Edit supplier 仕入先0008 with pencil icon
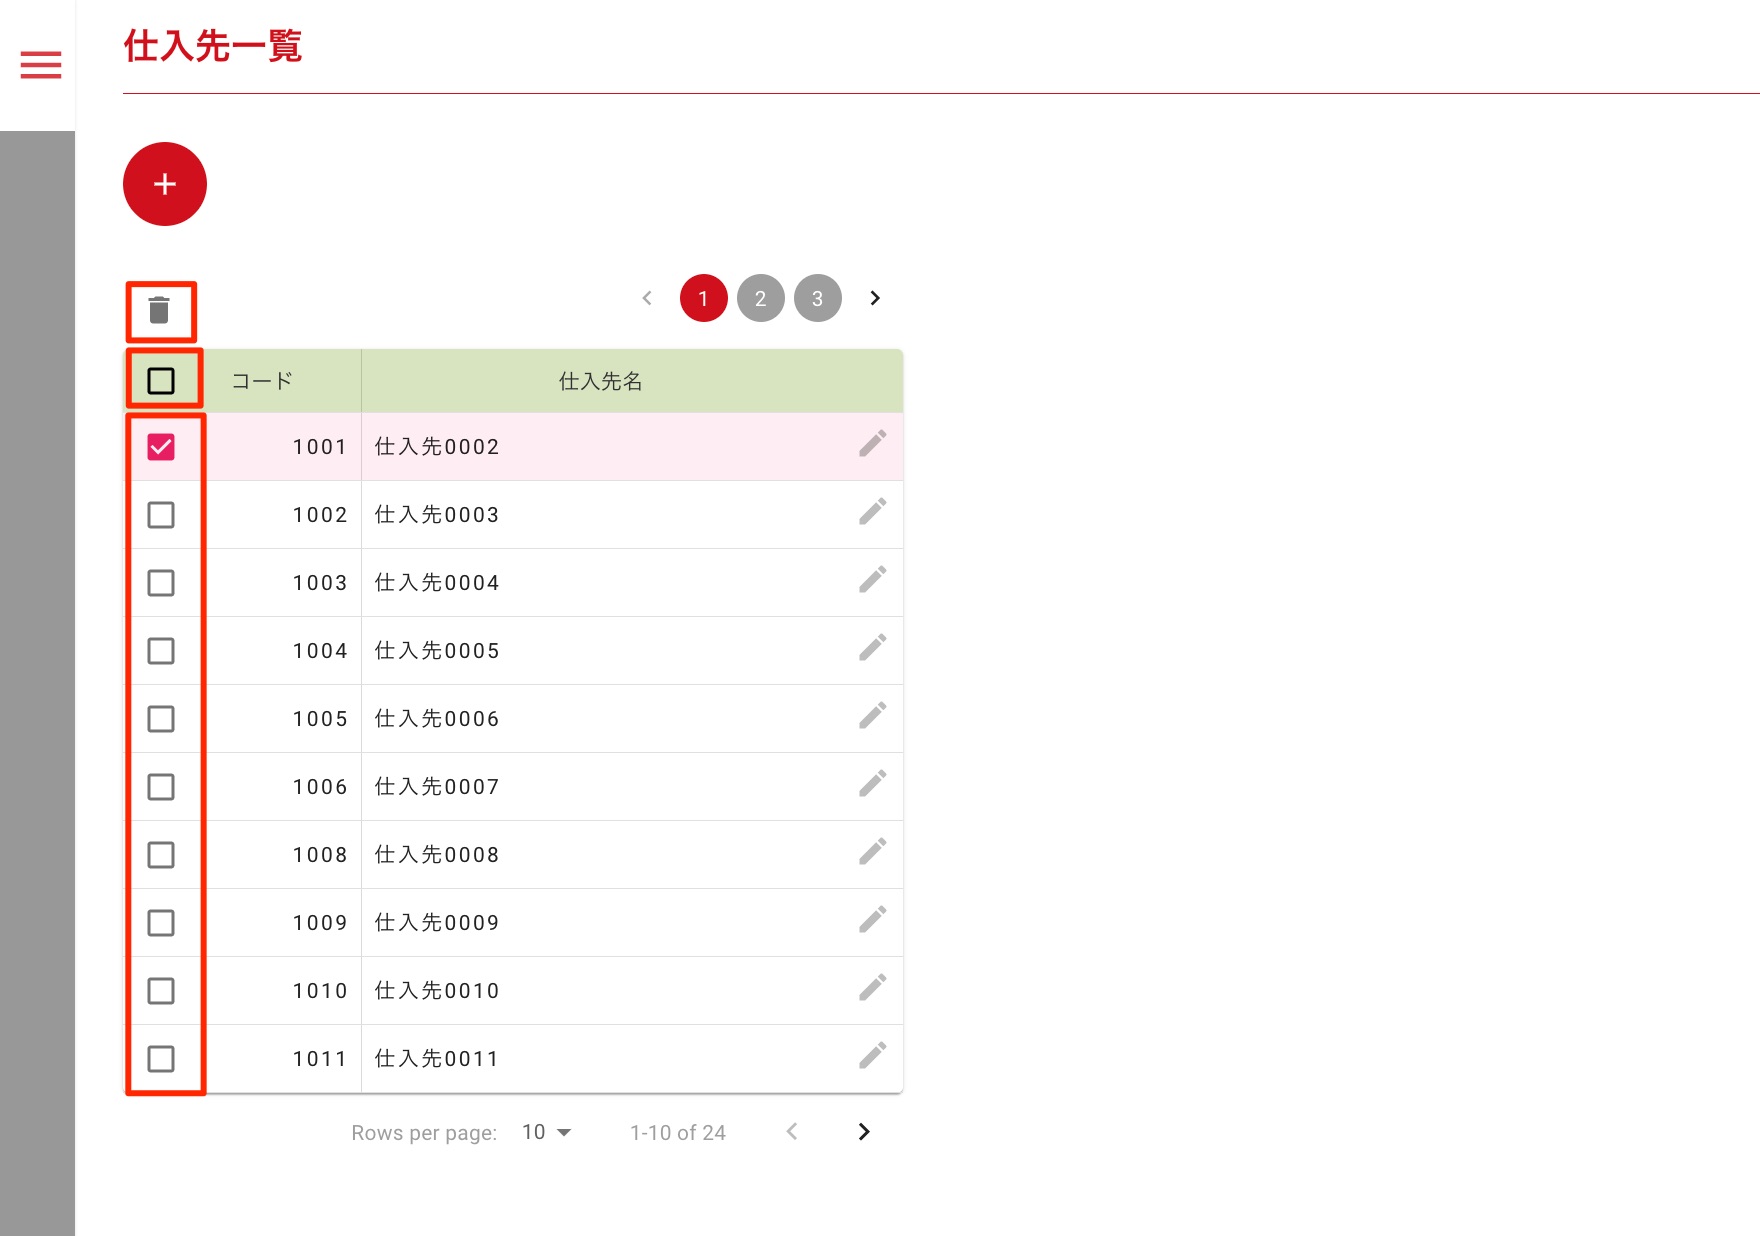 (x=872, y=852)
